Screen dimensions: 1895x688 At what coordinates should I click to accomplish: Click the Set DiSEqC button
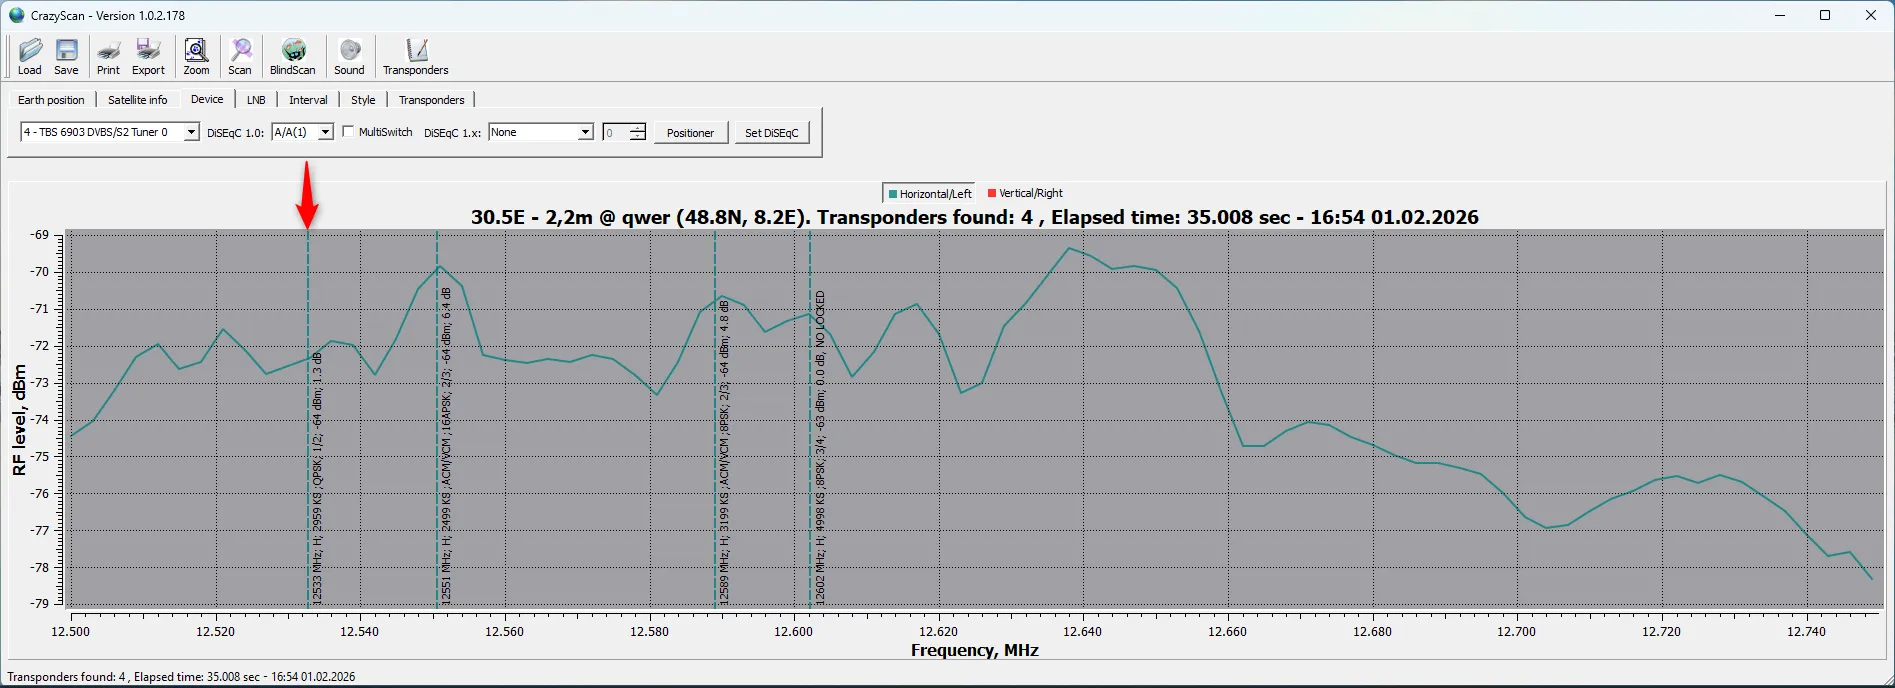[771, 133]
